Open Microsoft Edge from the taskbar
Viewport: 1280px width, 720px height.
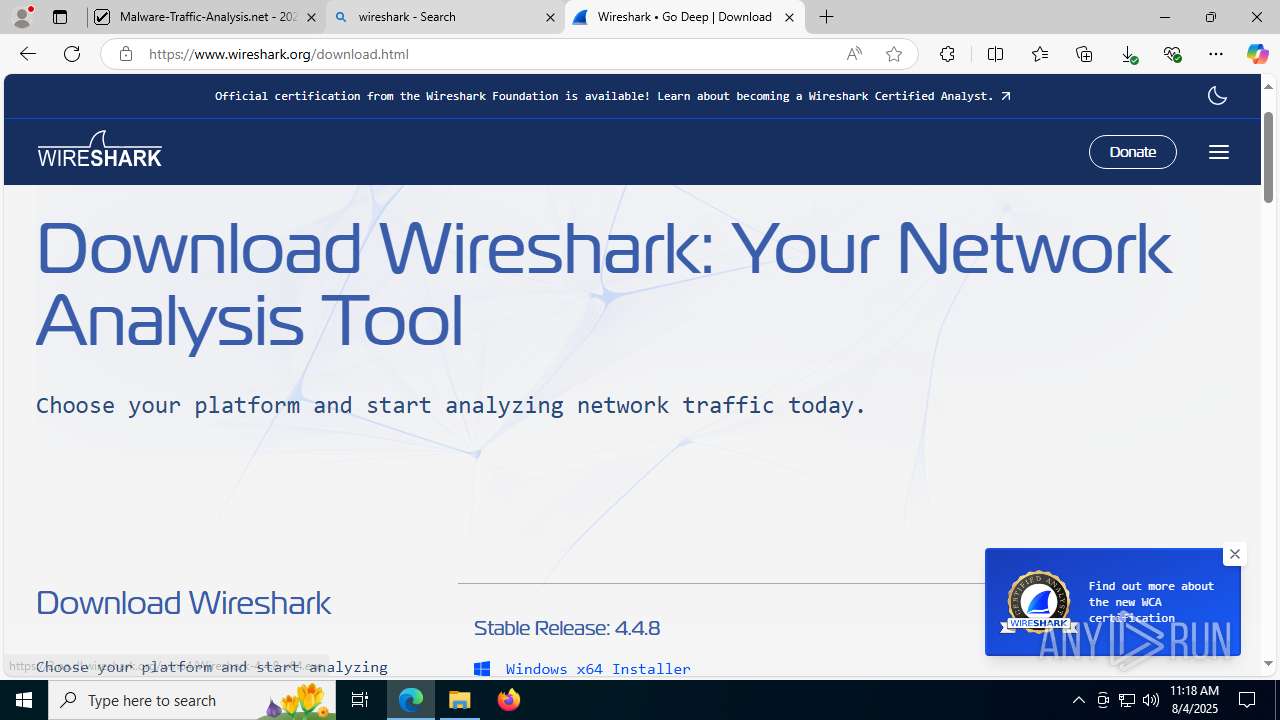point(411,700)
